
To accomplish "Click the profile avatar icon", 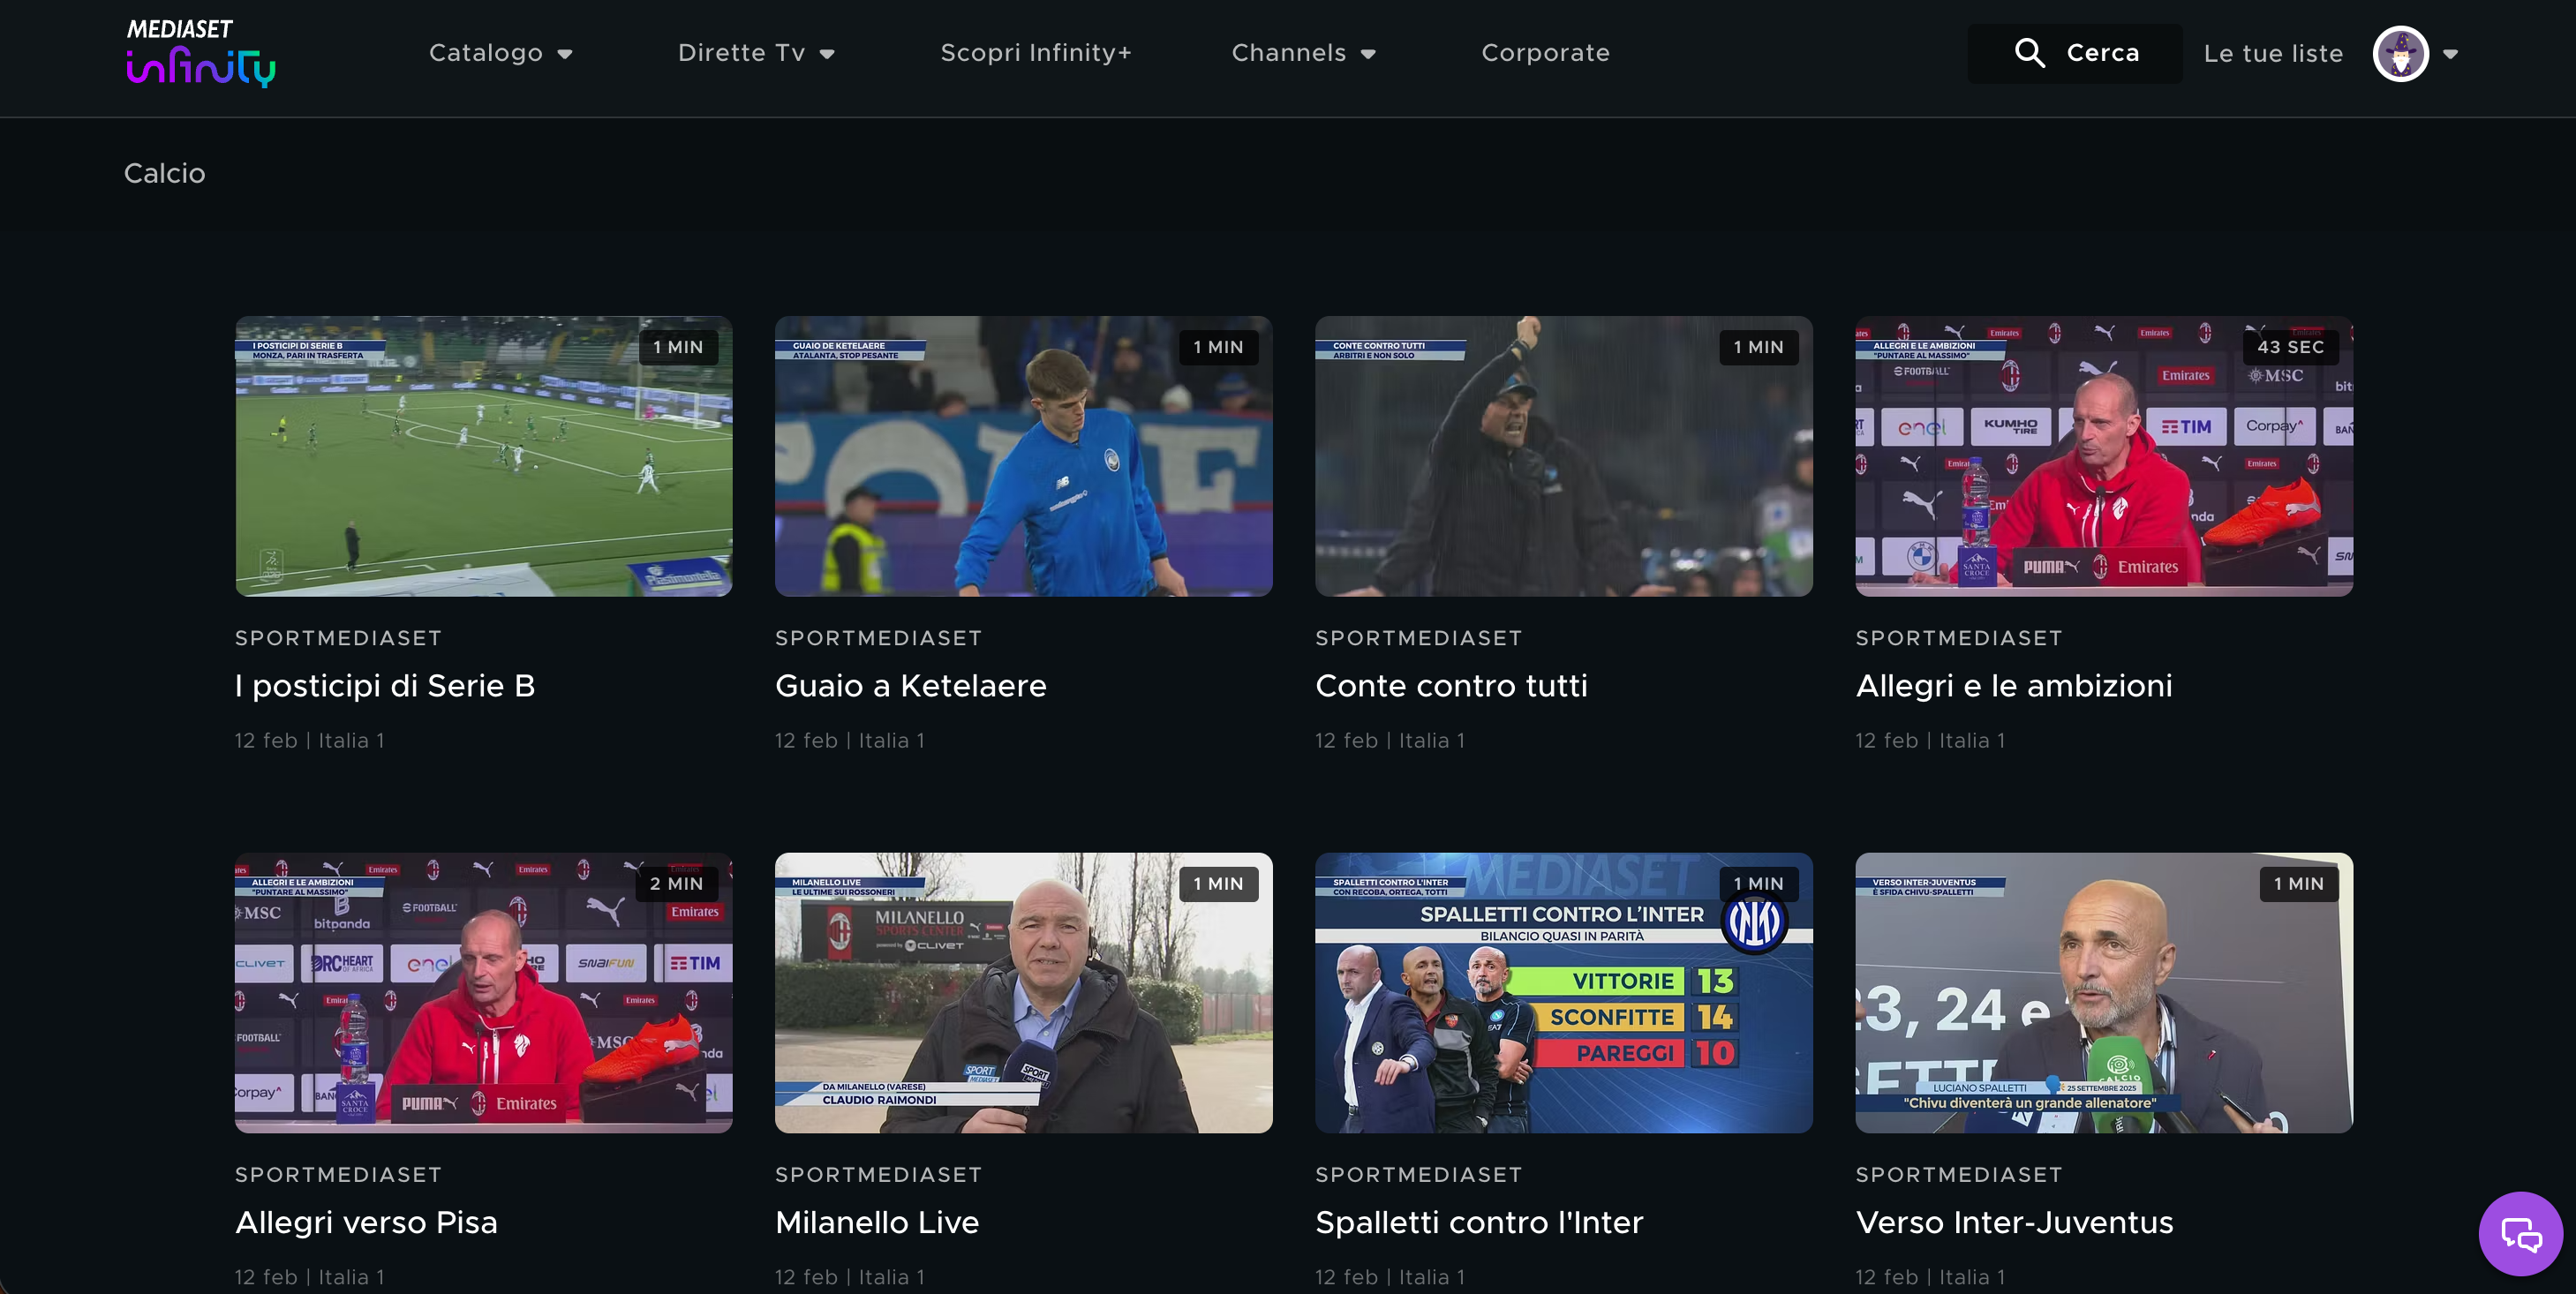I will coord(2400,53).
